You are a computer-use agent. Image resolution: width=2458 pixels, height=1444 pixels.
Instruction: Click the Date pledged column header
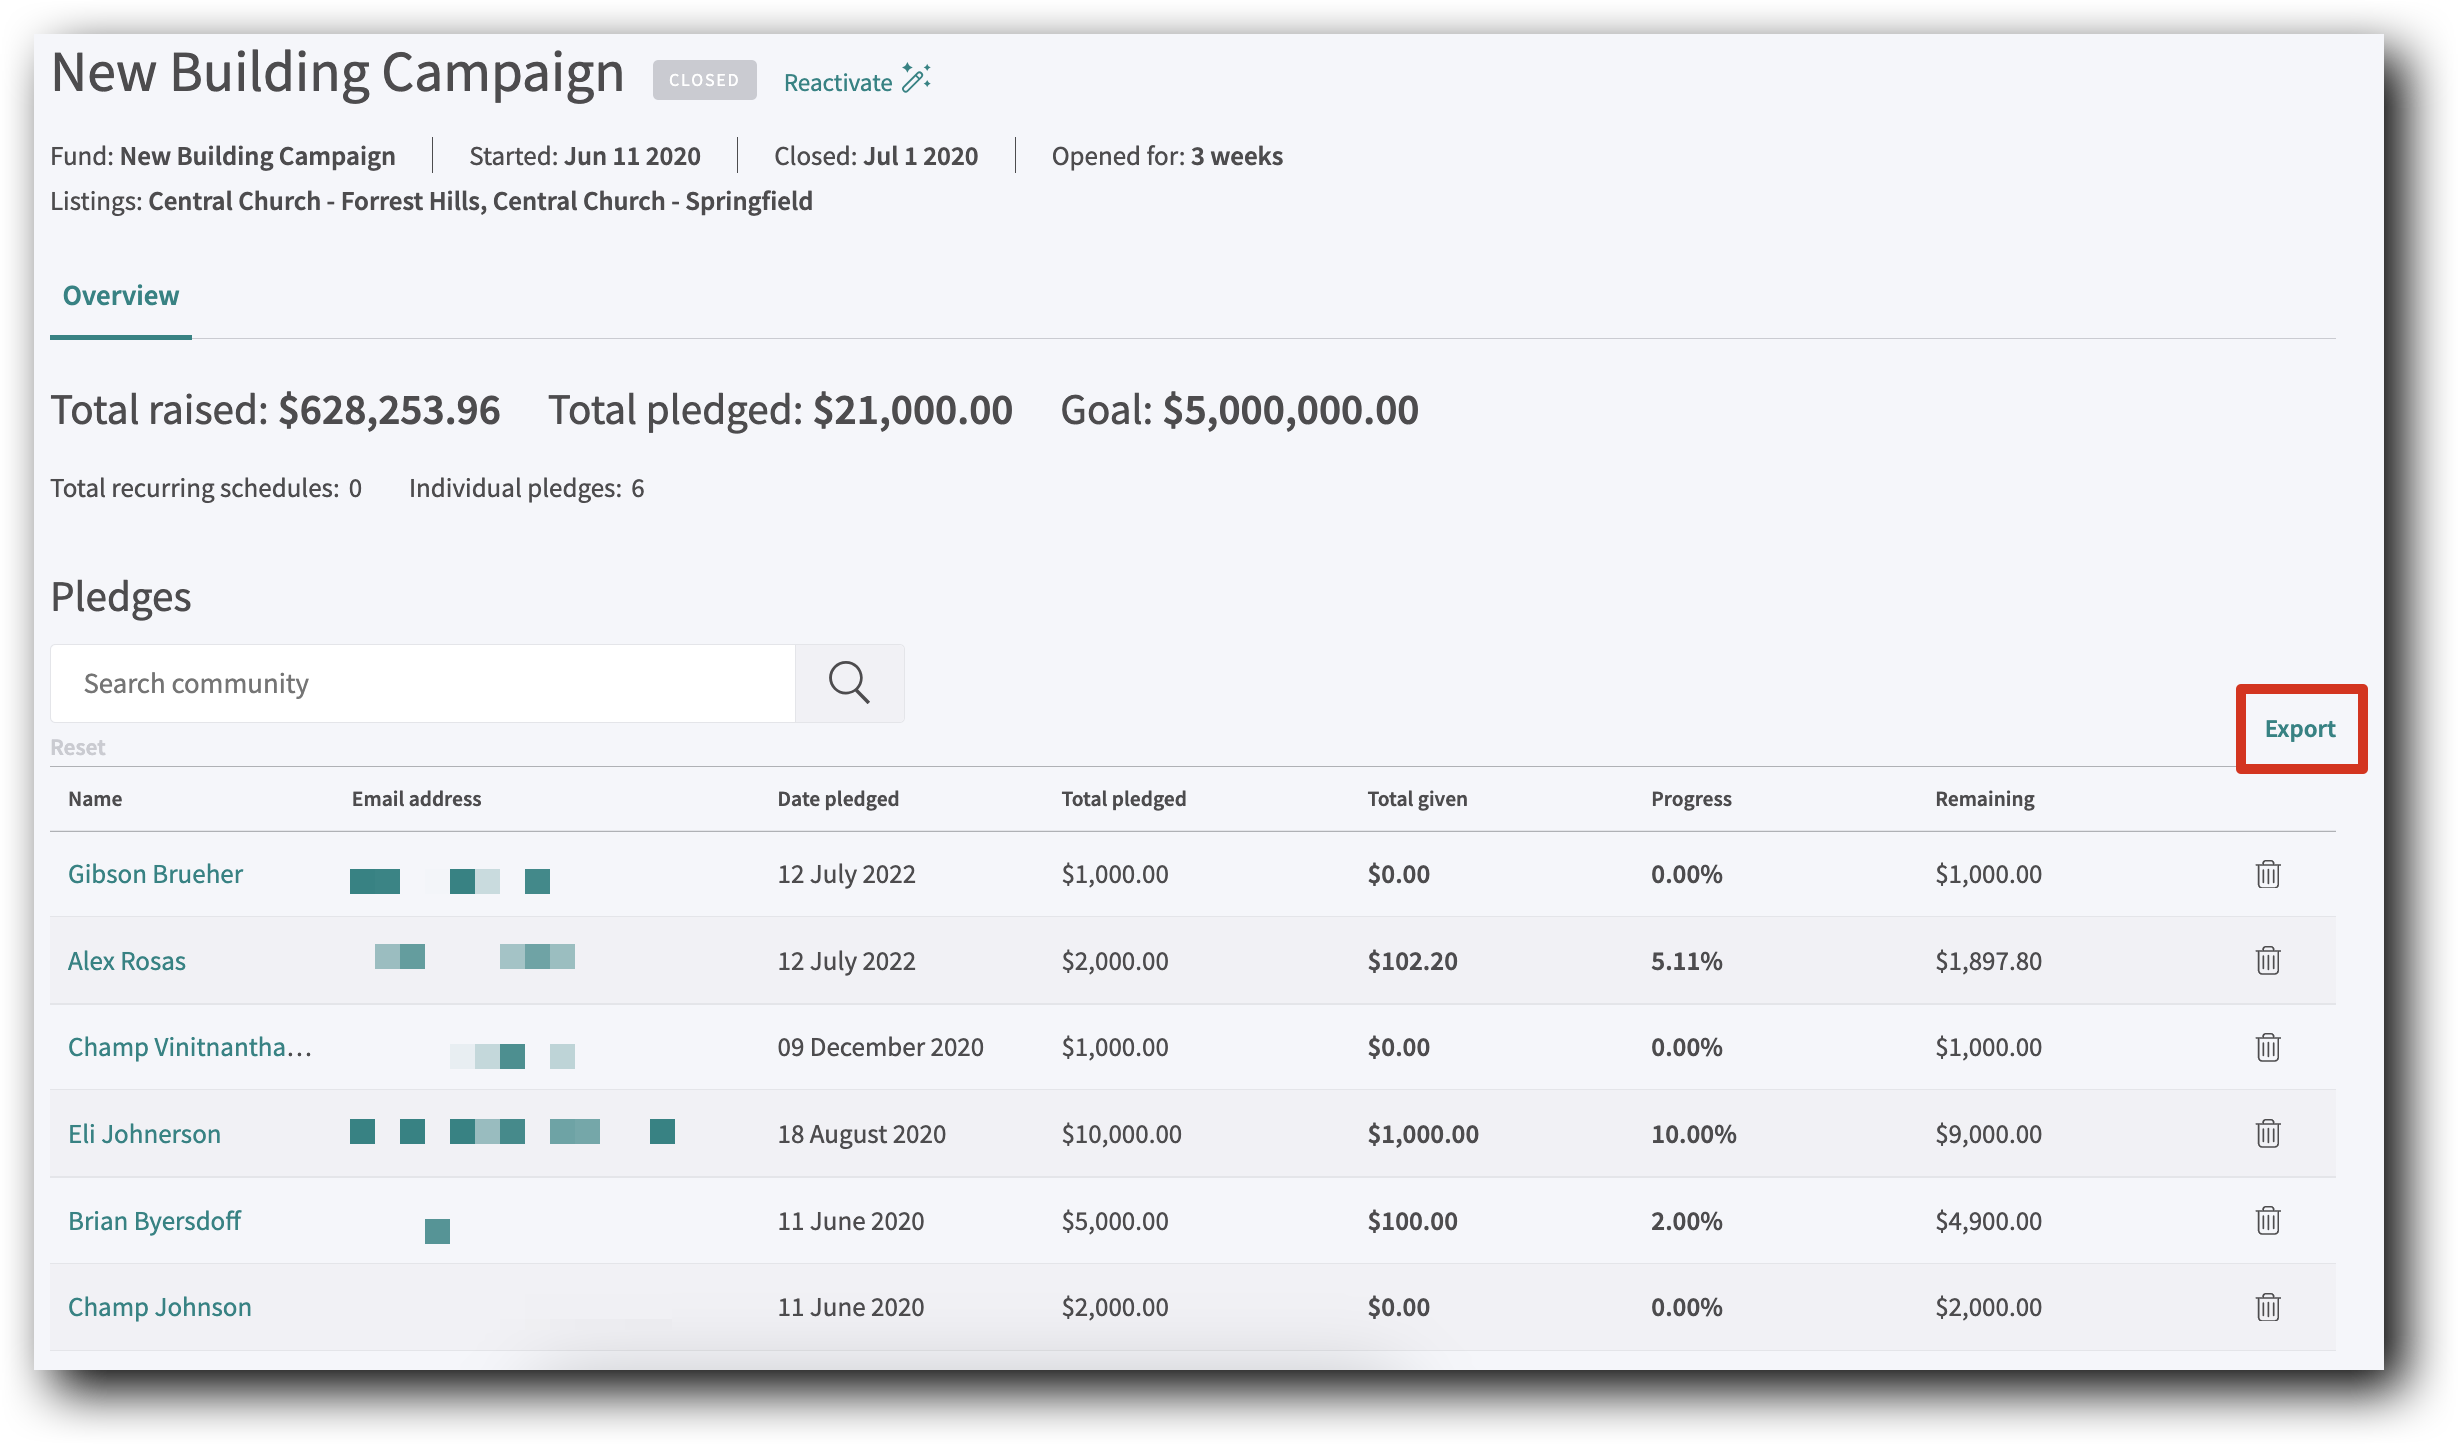838,799
